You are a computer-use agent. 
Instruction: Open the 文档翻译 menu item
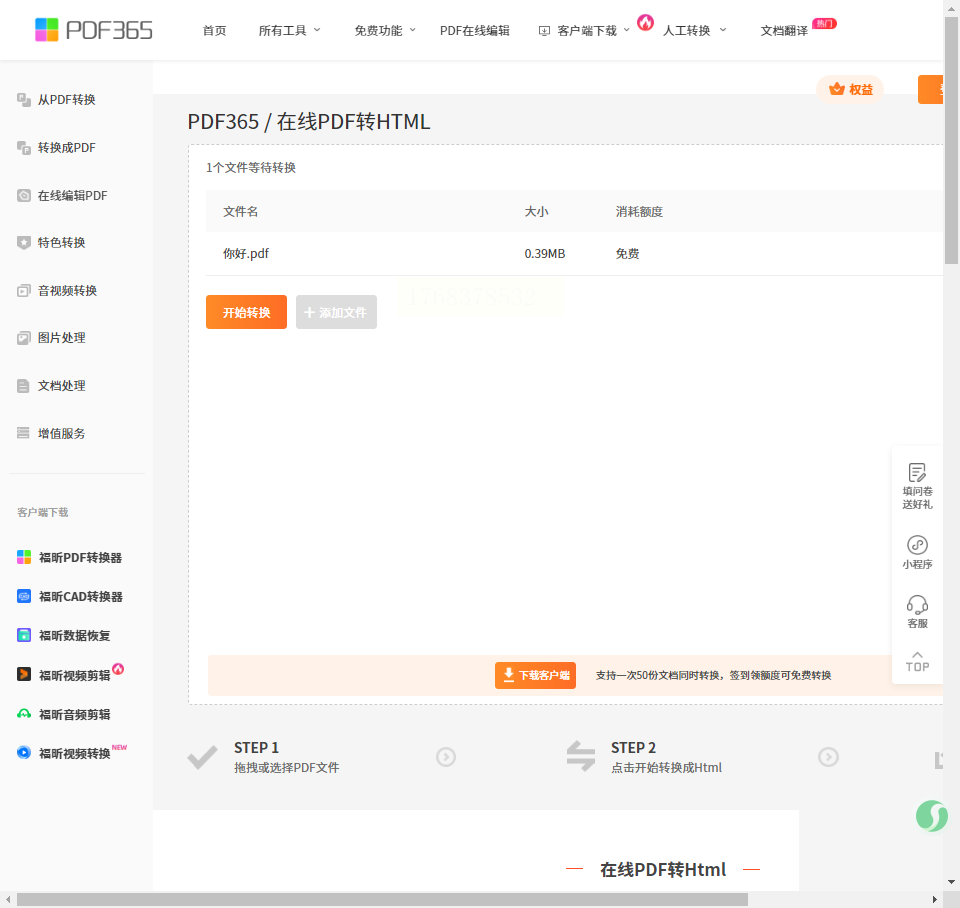[784, 31]
